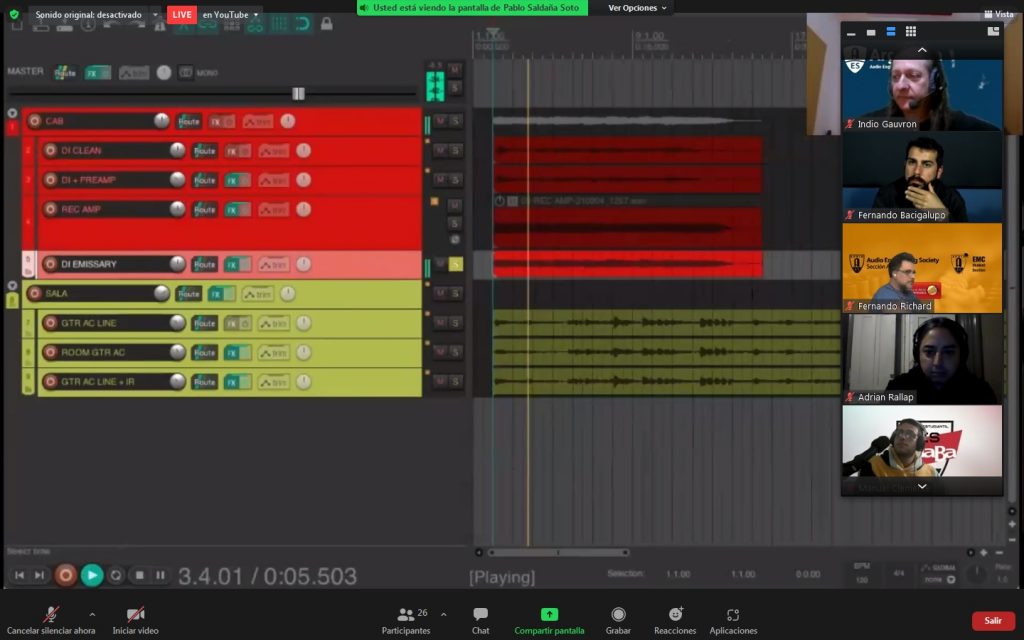The image size is (1024, 640).
Task: Collapse the SALA folder track
Action: pyautogui.click(x=12, y=286)
